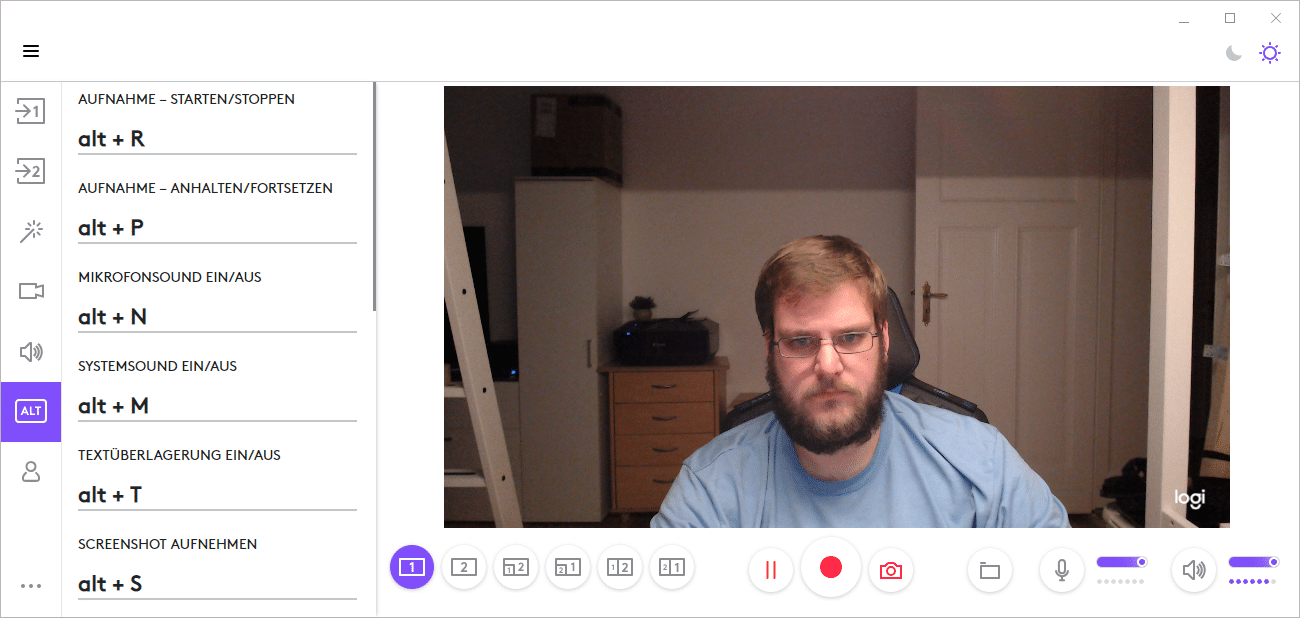Open Source 2 settings in sidebar

coord(31,172)
